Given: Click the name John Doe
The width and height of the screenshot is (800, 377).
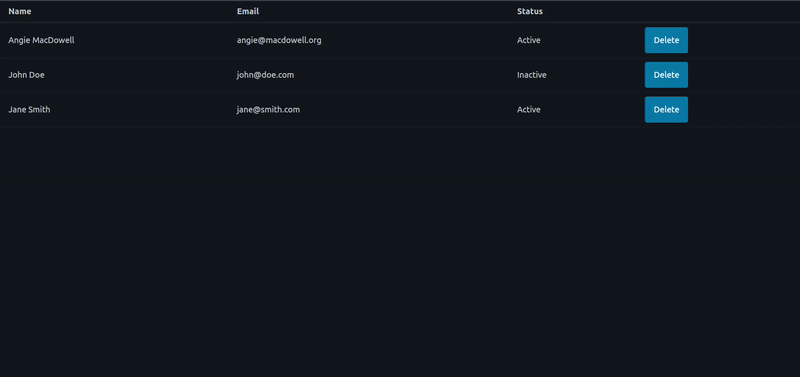Looking at the screenshot, I should click(x=27, y=75).
